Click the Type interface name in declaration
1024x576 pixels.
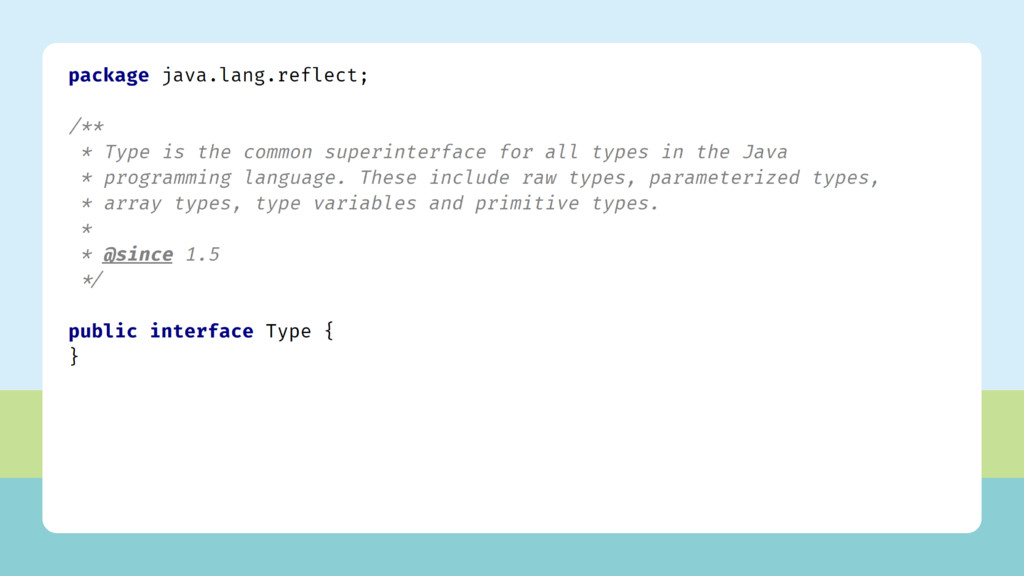tap(288, 332)
